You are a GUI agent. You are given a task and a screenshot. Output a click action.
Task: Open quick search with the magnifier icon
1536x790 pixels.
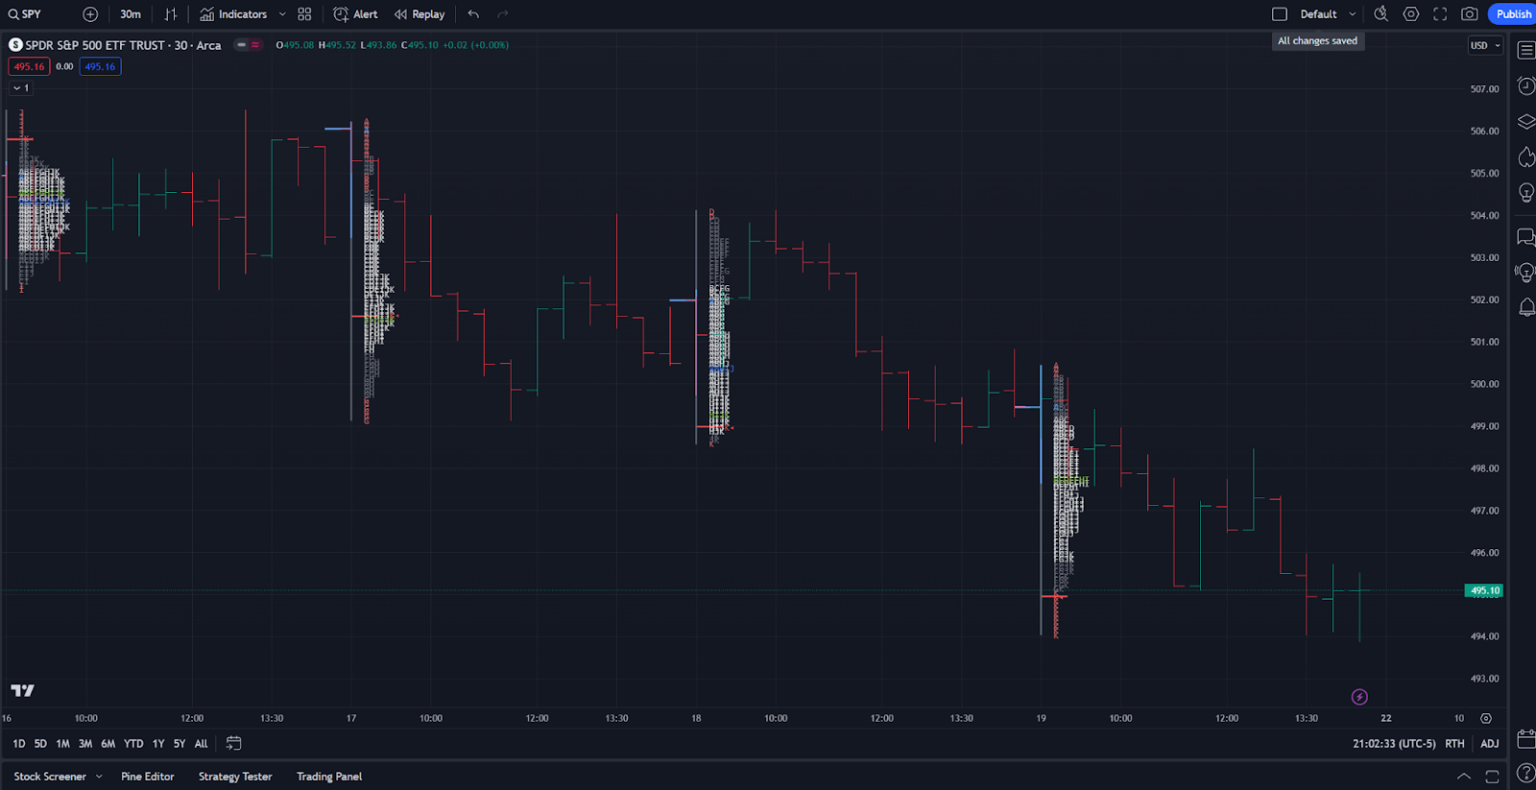tap(1381, 14)
